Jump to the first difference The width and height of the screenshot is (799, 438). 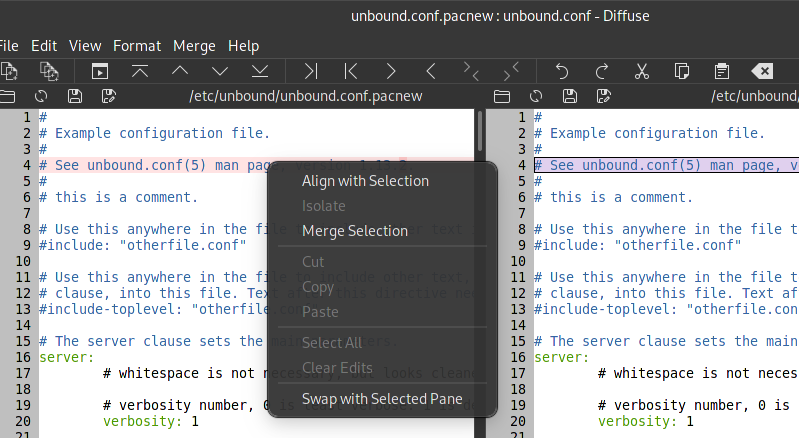[140, 71]
